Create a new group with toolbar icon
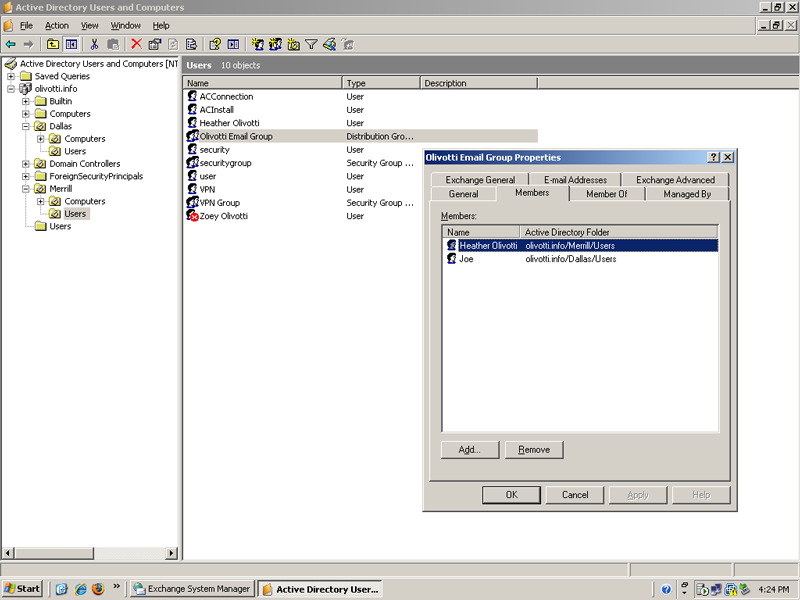The height and width of the screenshot is (600, 800). pos(276,44)
